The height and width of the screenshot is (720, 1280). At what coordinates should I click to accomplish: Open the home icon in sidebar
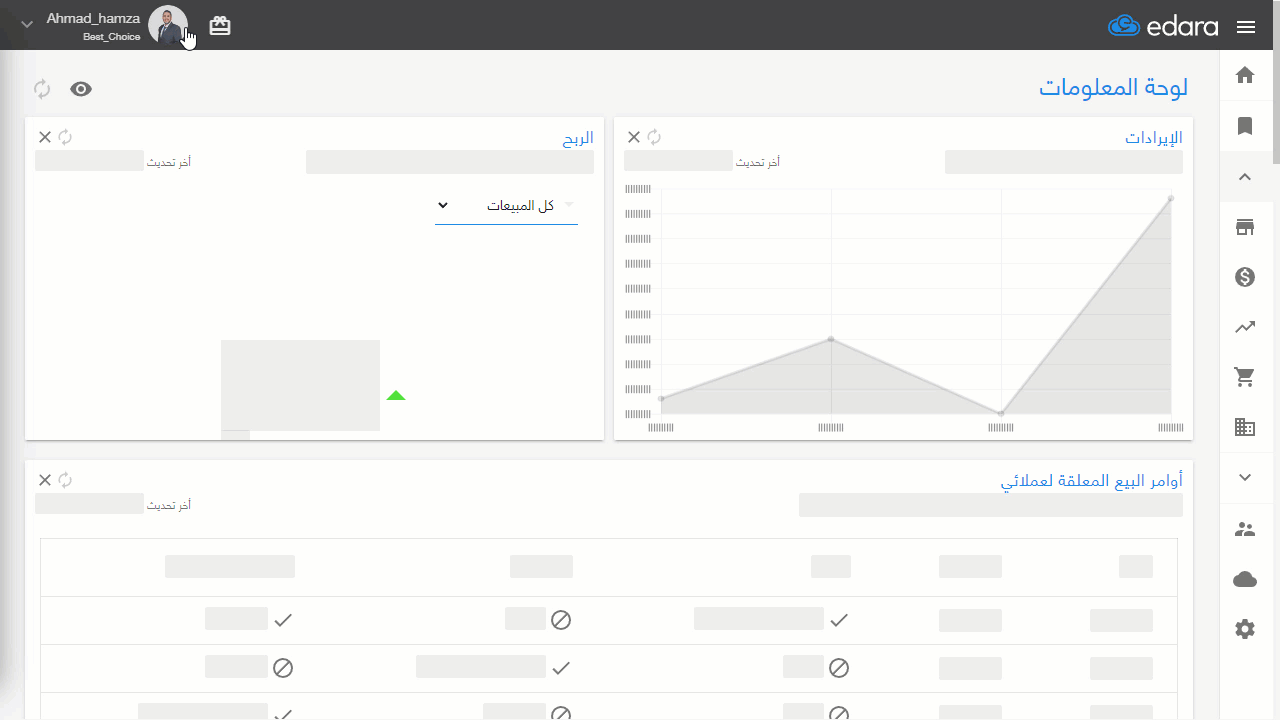tap(1245, 75)
